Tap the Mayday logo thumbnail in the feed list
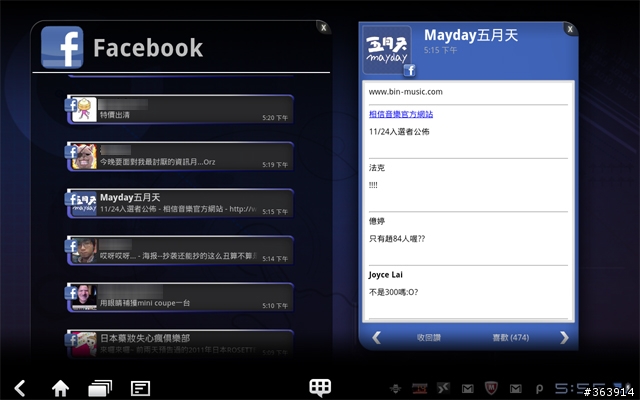The height and width of the screenshot is (400, 640). coord(84,203)
